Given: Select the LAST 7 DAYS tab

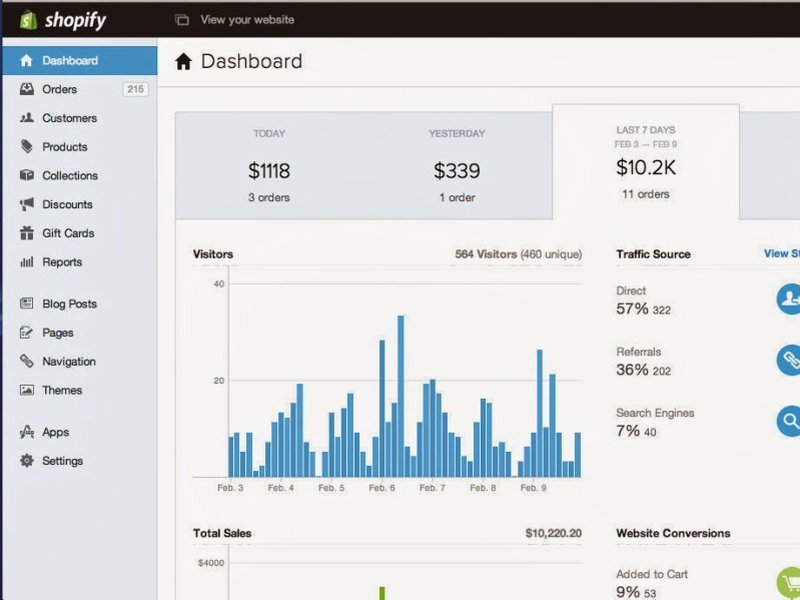Looking at the screenshot, I should pos(645,162).
